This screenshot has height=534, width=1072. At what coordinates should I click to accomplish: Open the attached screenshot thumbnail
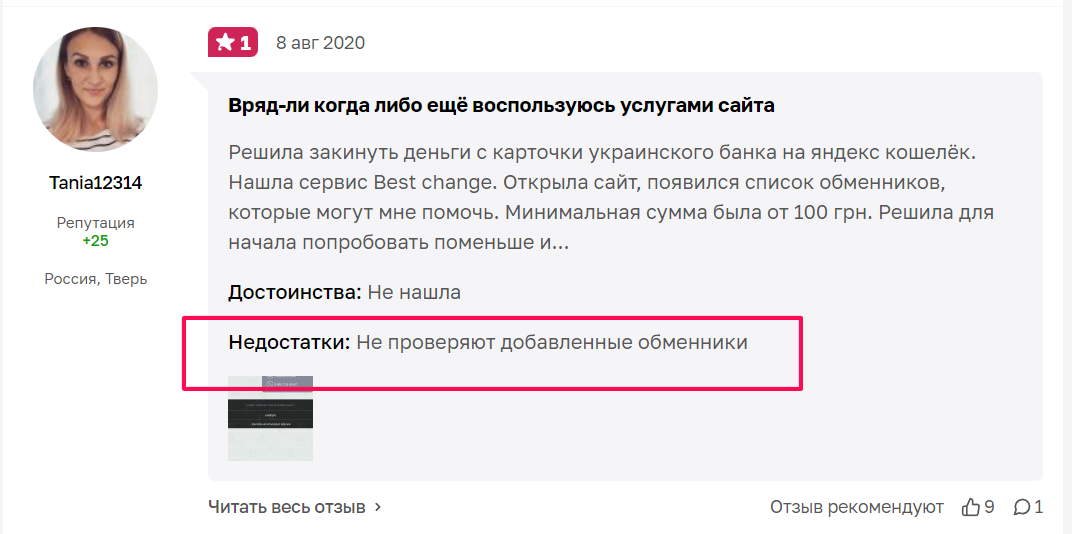tap(270, 418)
